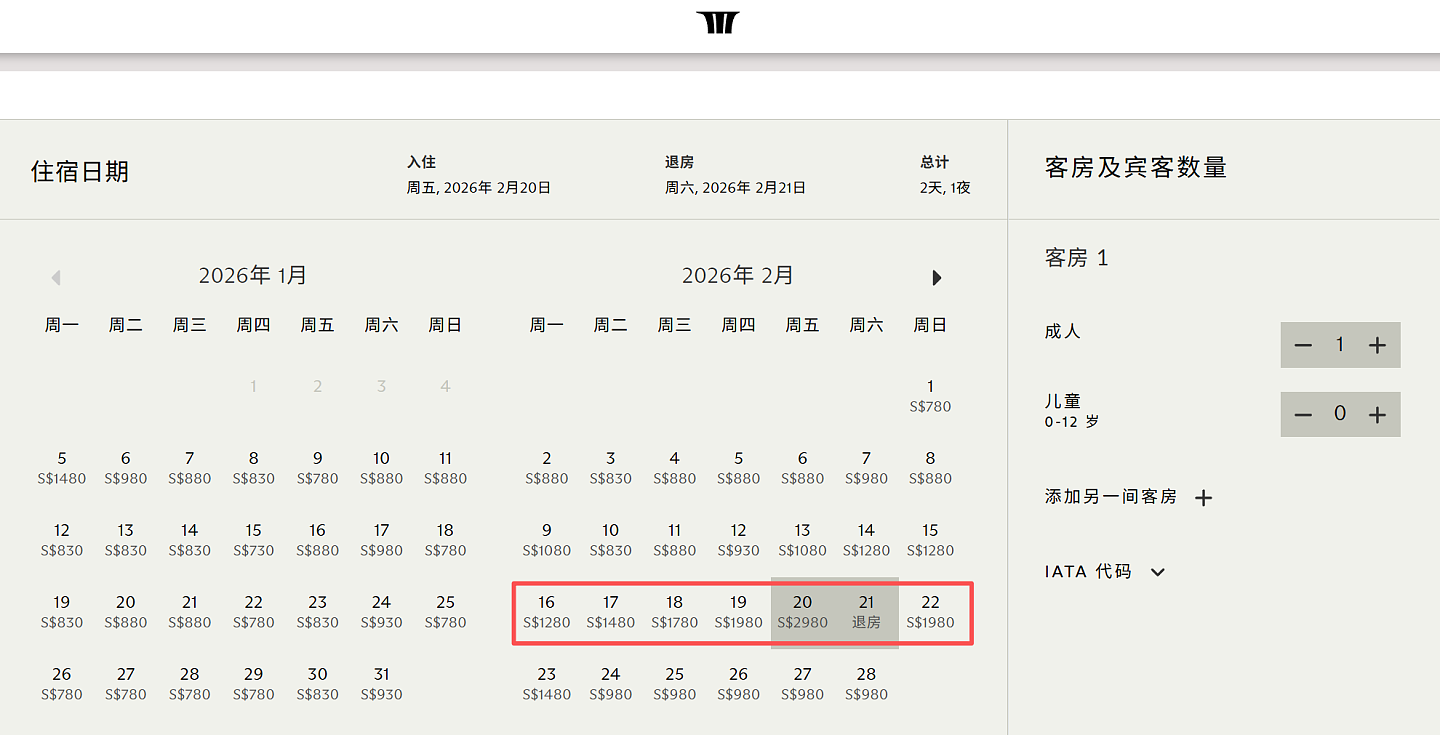The image size is (1440, 735).
Task: Select January 15 priced S$730
Action: 254,540
